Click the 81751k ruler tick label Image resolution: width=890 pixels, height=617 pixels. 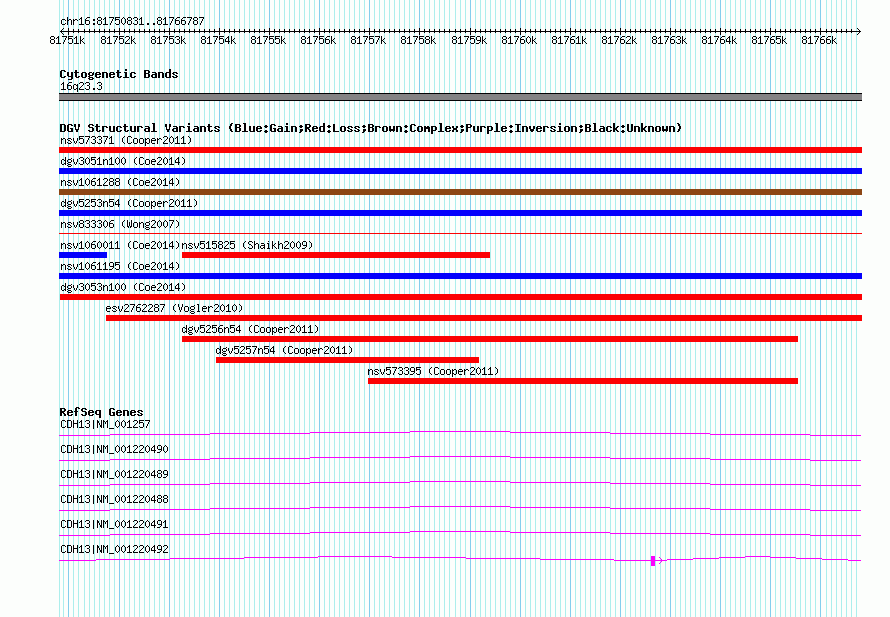click(68, 40)
